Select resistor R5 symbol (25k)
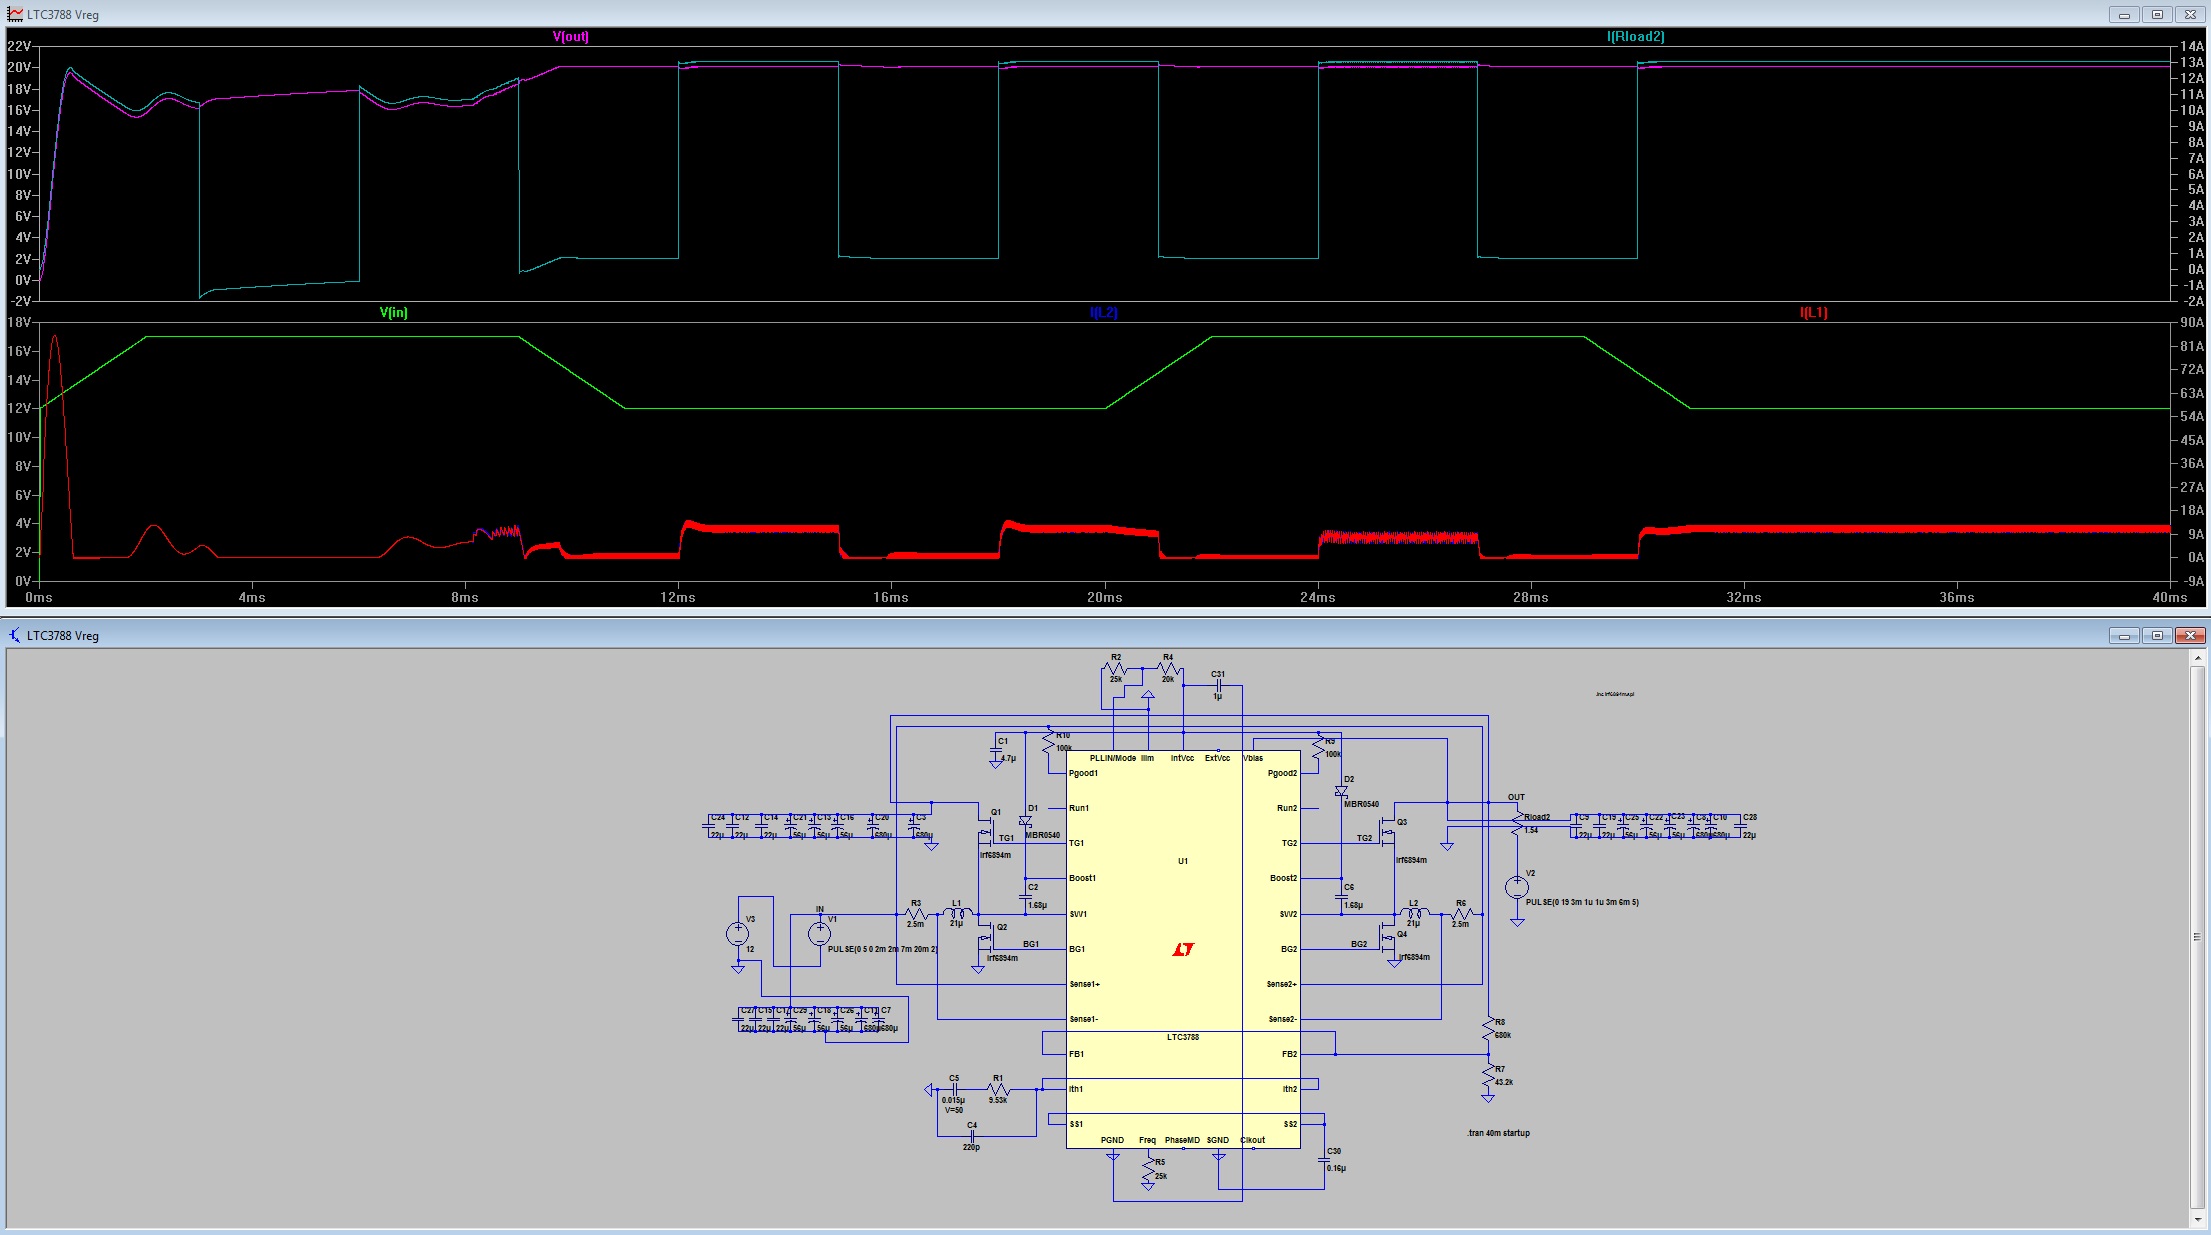Screen dimensions: 2211x1235 [x=1148, y=1170]
